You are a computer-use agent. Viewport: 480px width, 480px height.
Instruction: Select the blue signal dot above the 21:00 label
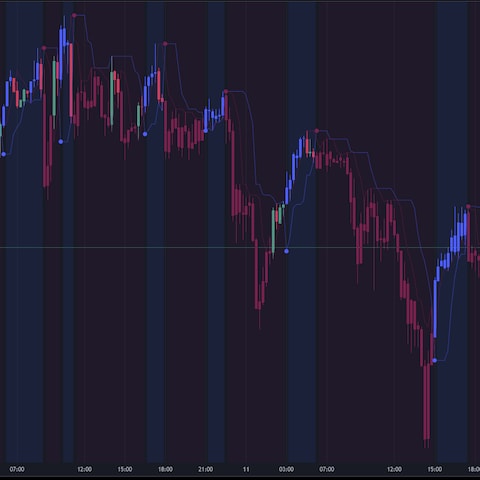click(x=205, y=131)
